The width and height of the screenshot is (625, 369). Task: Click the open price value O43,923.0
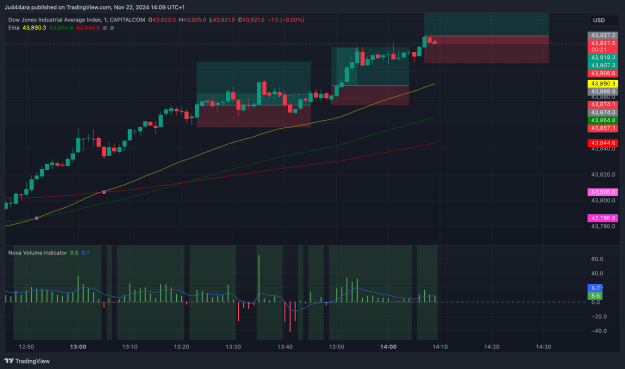(x=162, y=20)
